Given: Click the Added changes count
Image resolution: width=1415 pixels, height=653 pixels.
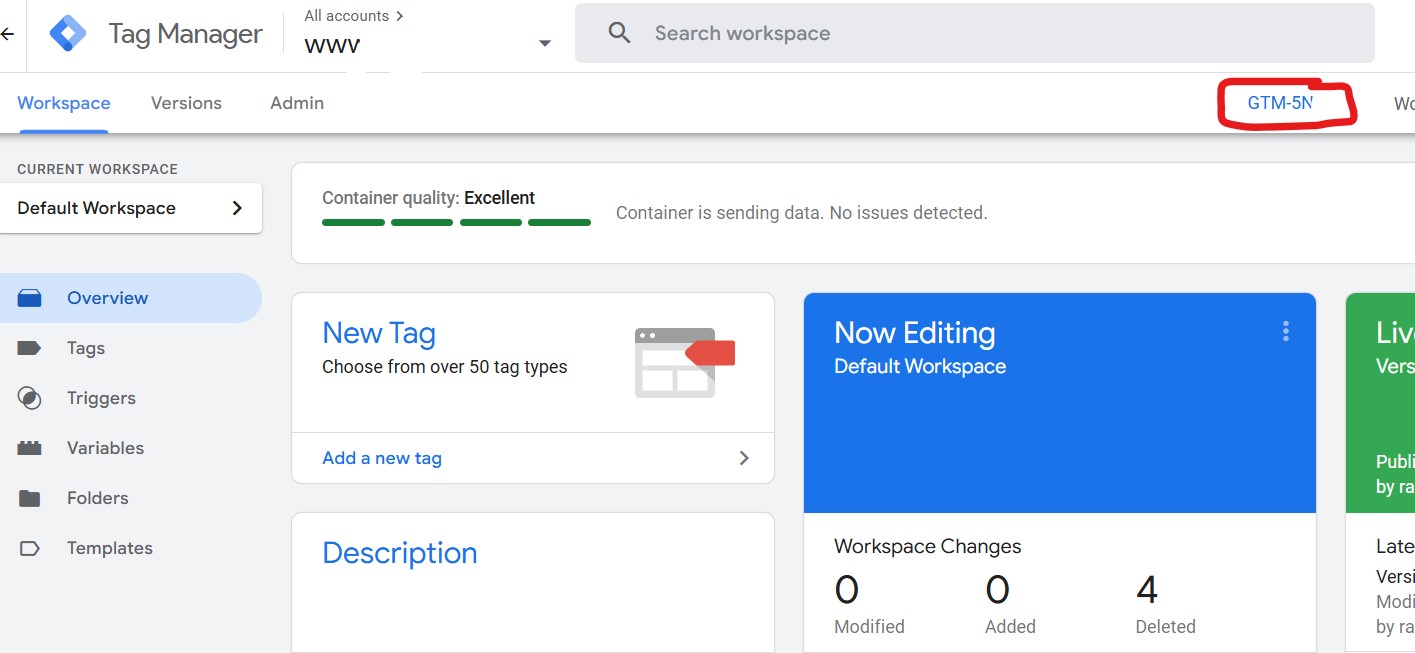Looking at the screenshot, I should pos(997,590).
